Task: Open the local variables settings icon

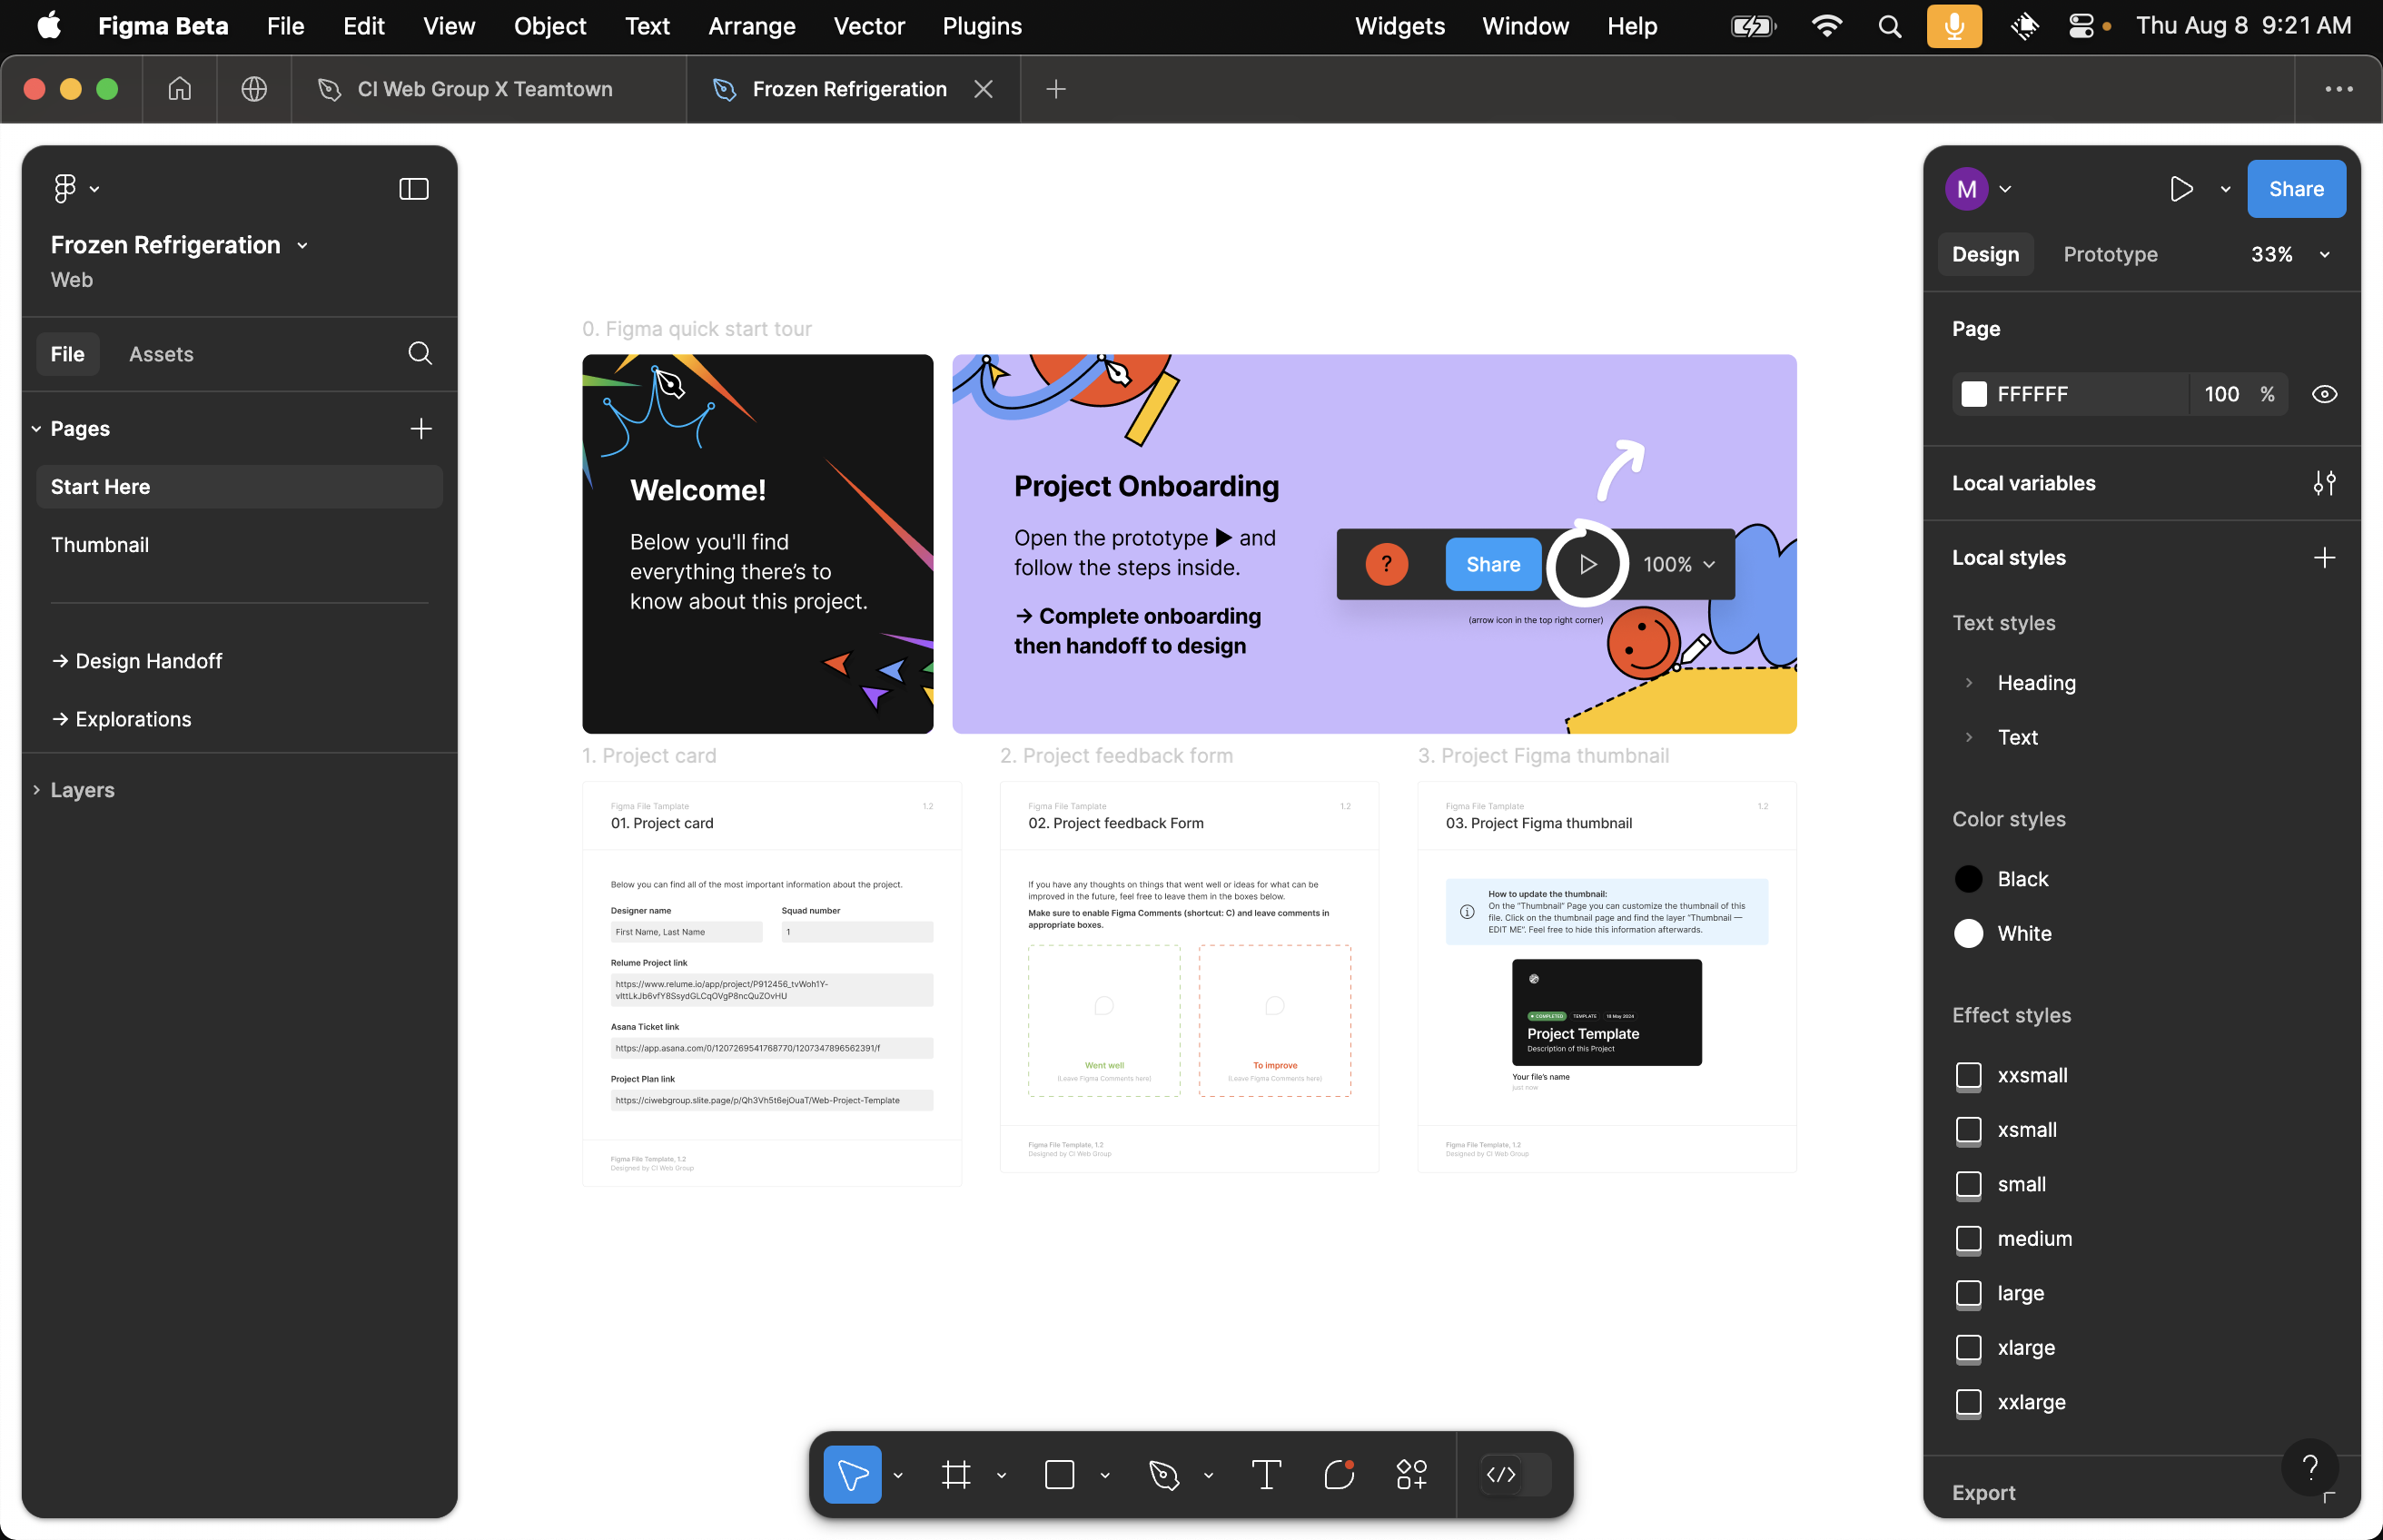Action: pyautogui.click(x=2324, y=483)
